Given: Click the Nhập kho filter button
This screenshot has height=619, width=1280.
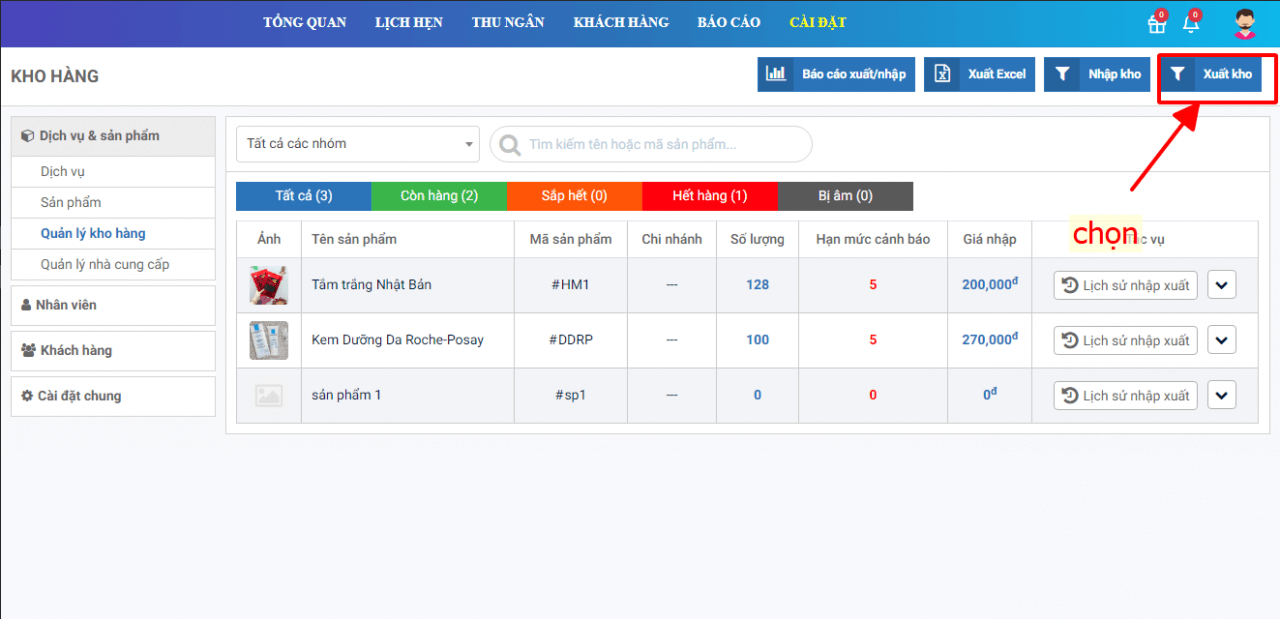Looking at the screenshot, I should tap(1097, 74).
